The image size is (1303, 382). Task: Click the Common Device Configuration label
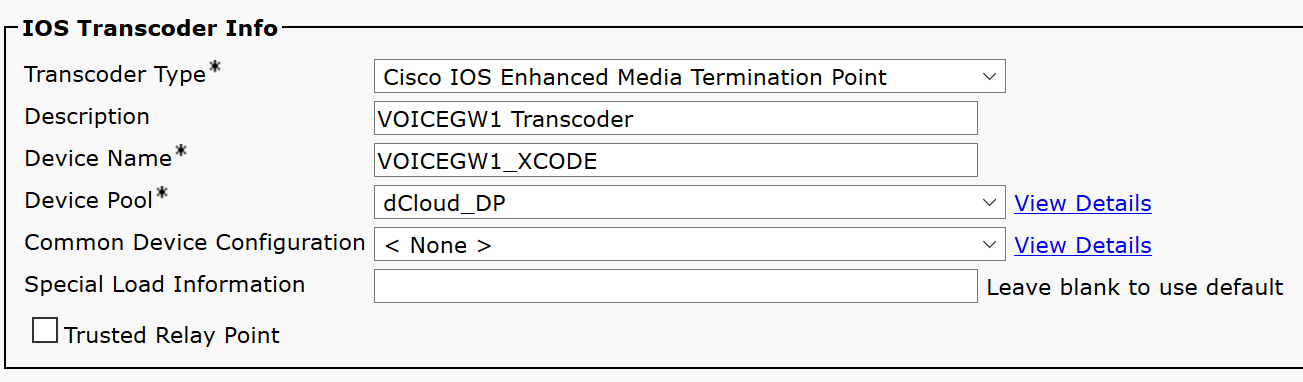coord(195,243)
